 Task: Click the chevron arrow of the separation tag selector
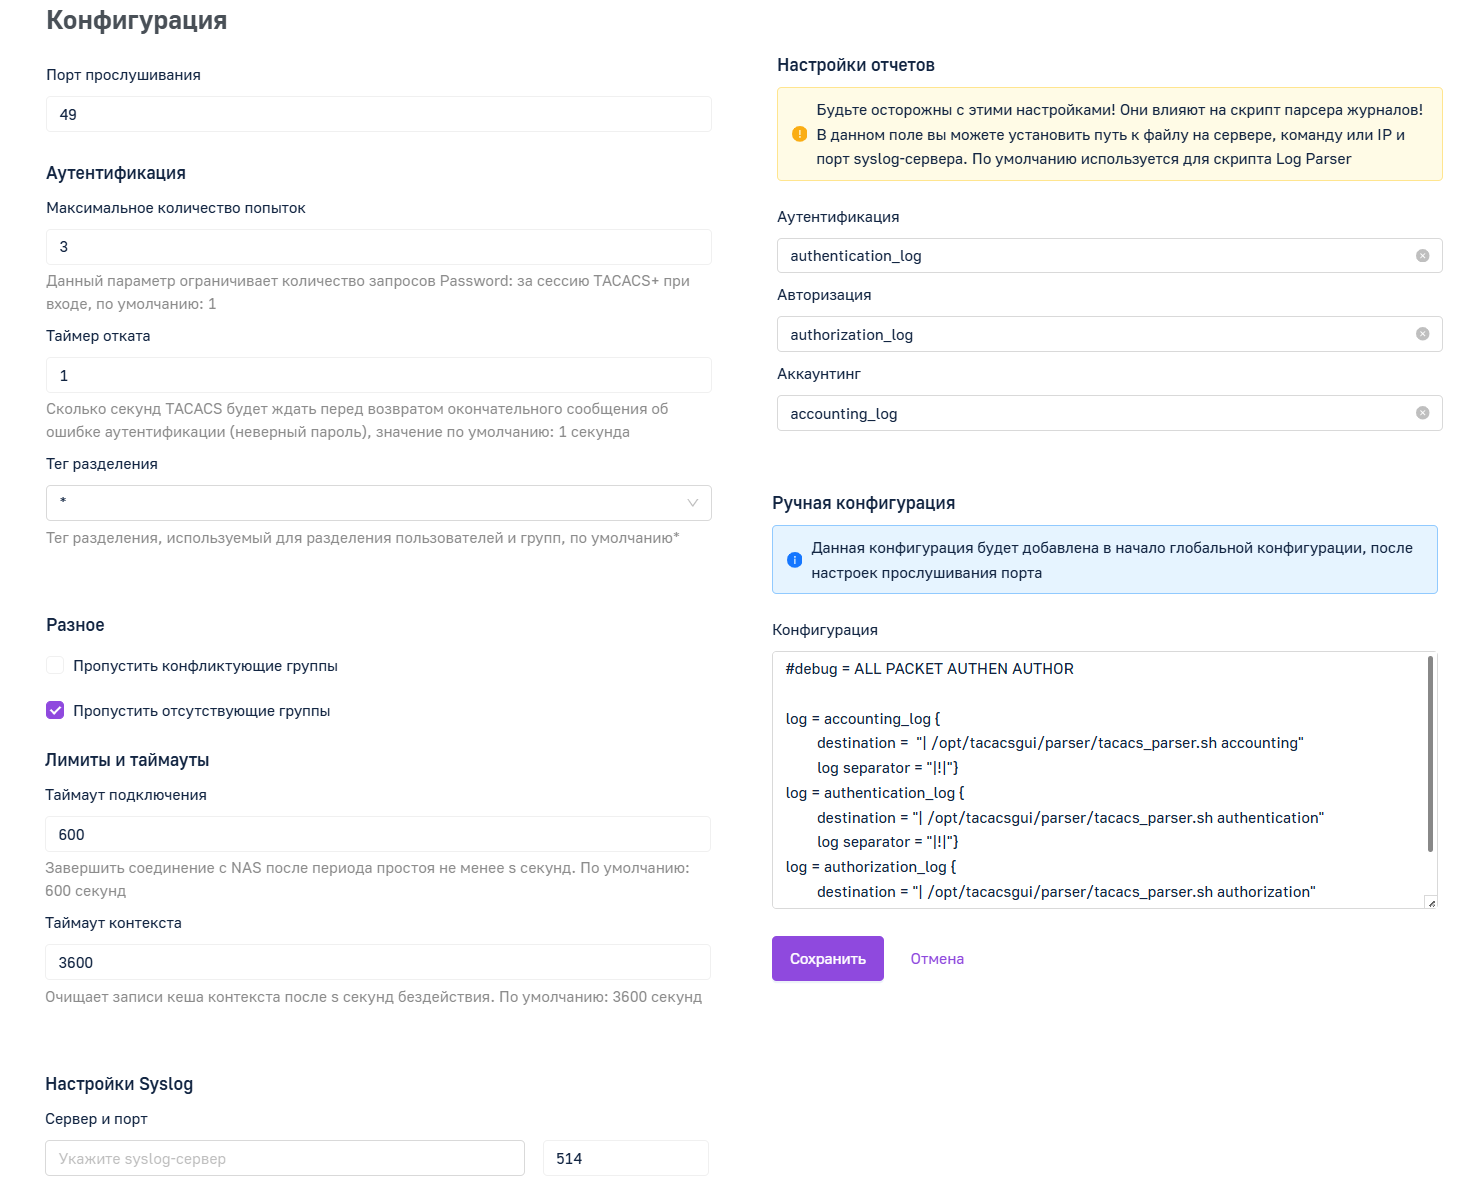(x=692, y=503)
